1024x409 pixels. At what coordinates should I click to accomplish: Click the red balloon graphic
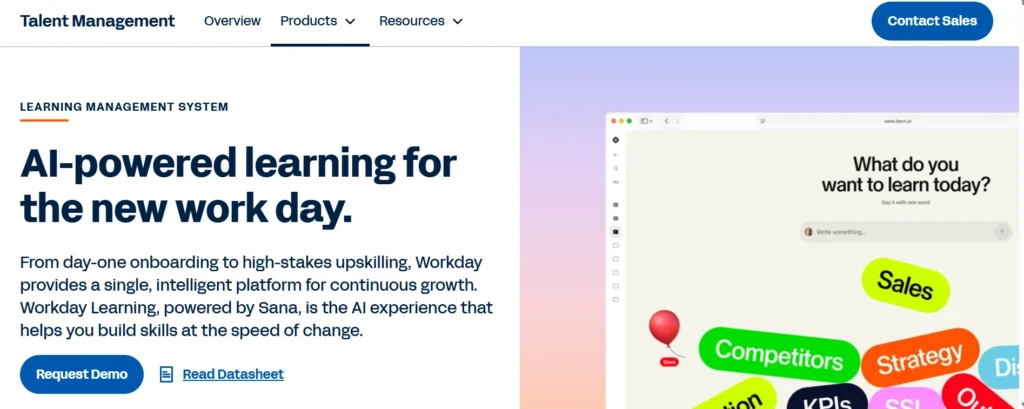[664, 329]
